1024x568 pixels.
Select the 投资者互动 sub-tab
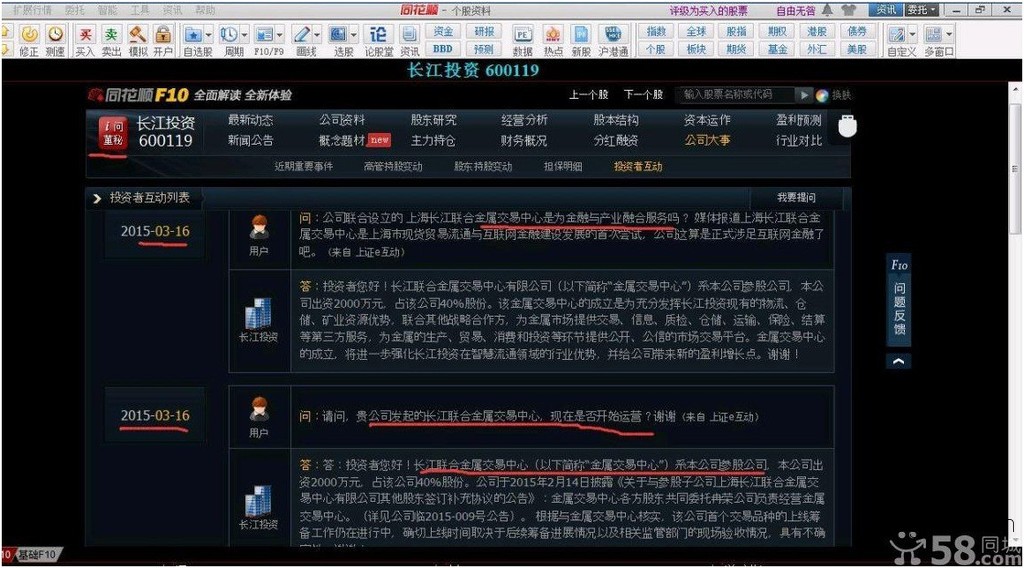pos(638,166)
